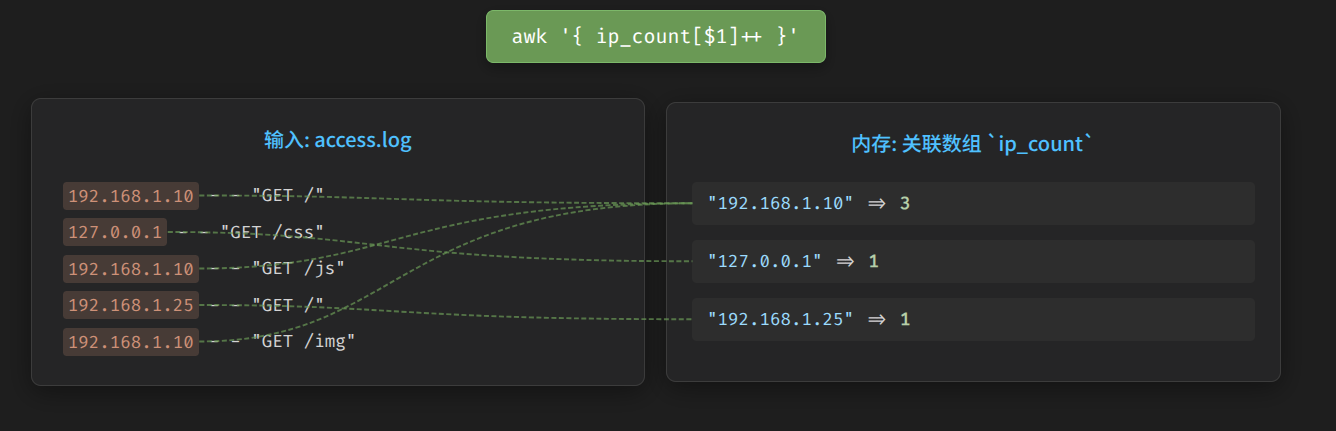The width and height of the screenshot is (1336, 431).
Task: Click the awk ip_count command box
Action: 655,37
